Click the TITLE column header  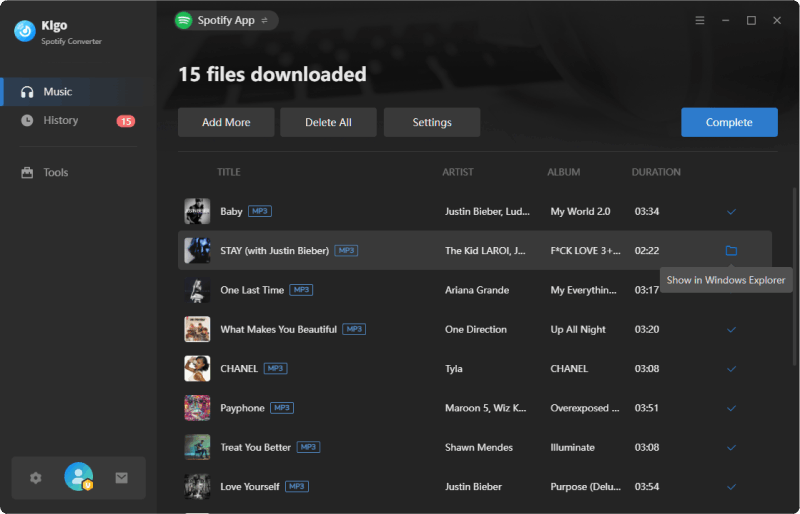[229, 172]
